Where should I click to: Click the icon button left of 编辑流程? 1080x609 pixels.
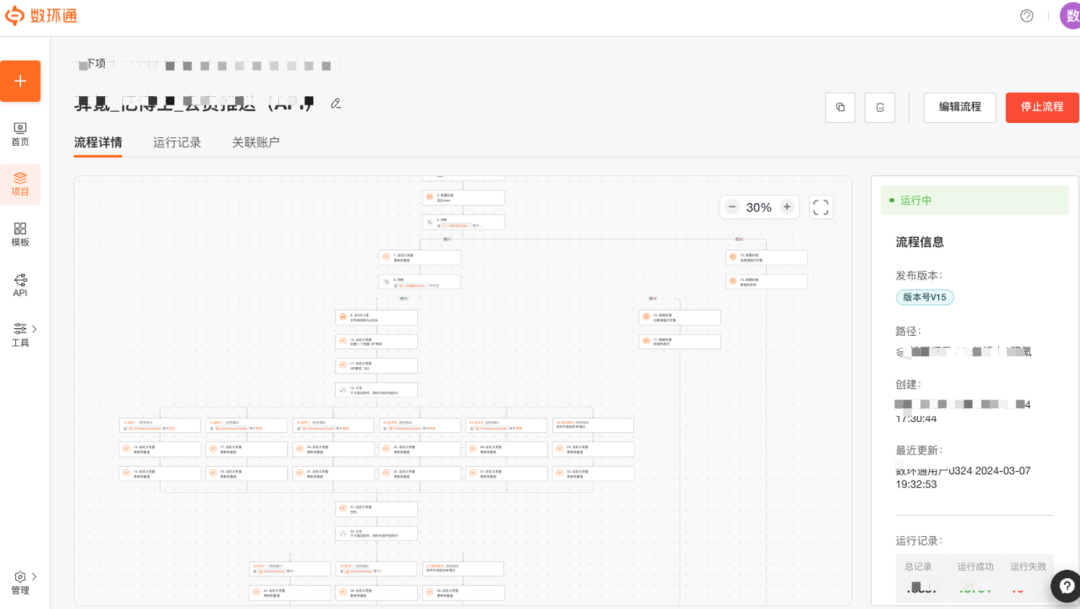tap(879, 107)
